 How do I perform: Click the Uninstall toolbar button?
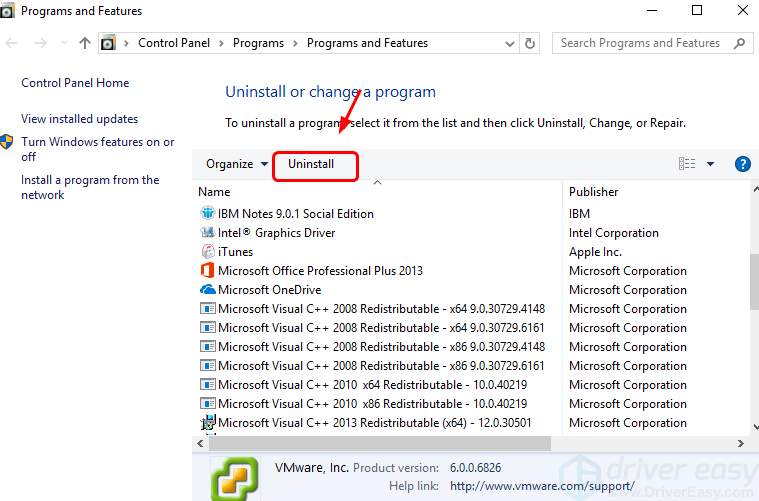pos(311,164)
